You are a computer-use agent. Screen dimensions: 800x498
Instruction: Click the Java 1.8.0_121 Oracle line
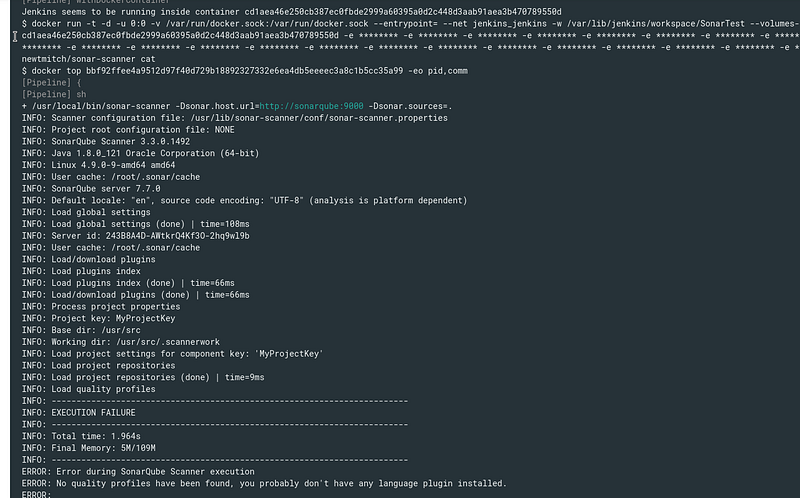pos(140,153)
